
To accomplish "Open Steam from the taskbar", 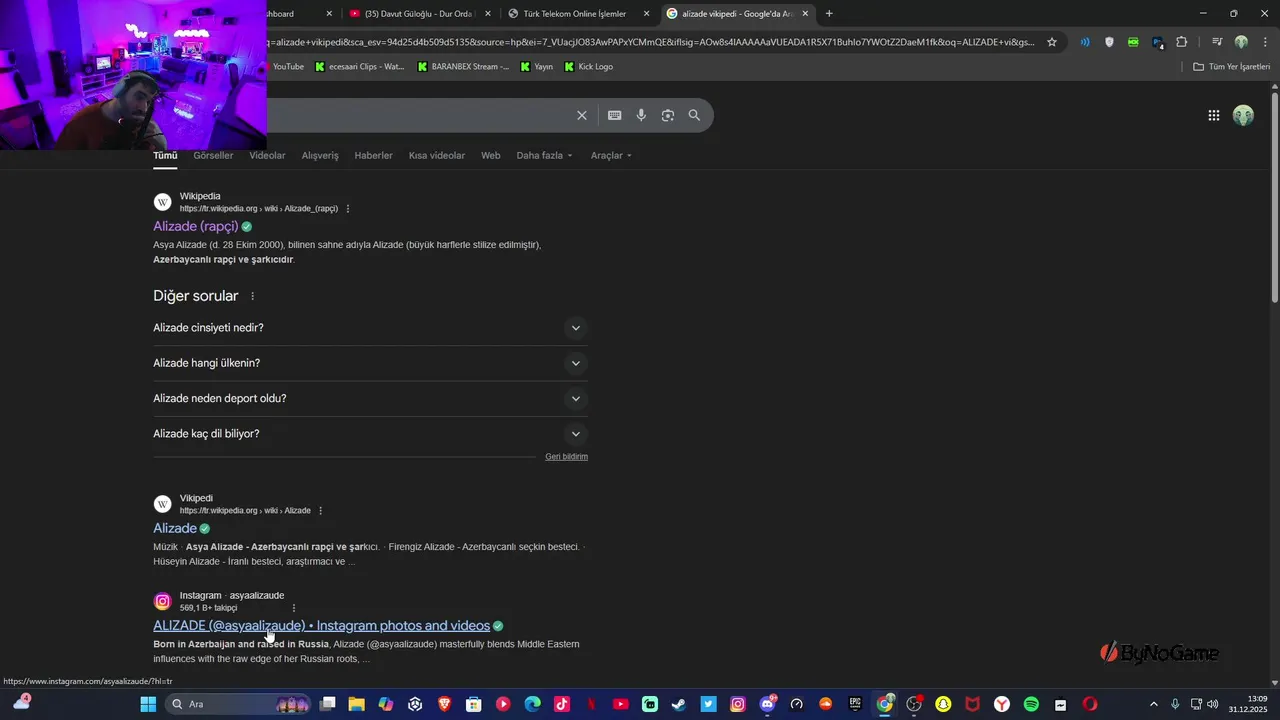I will (679, 704).
